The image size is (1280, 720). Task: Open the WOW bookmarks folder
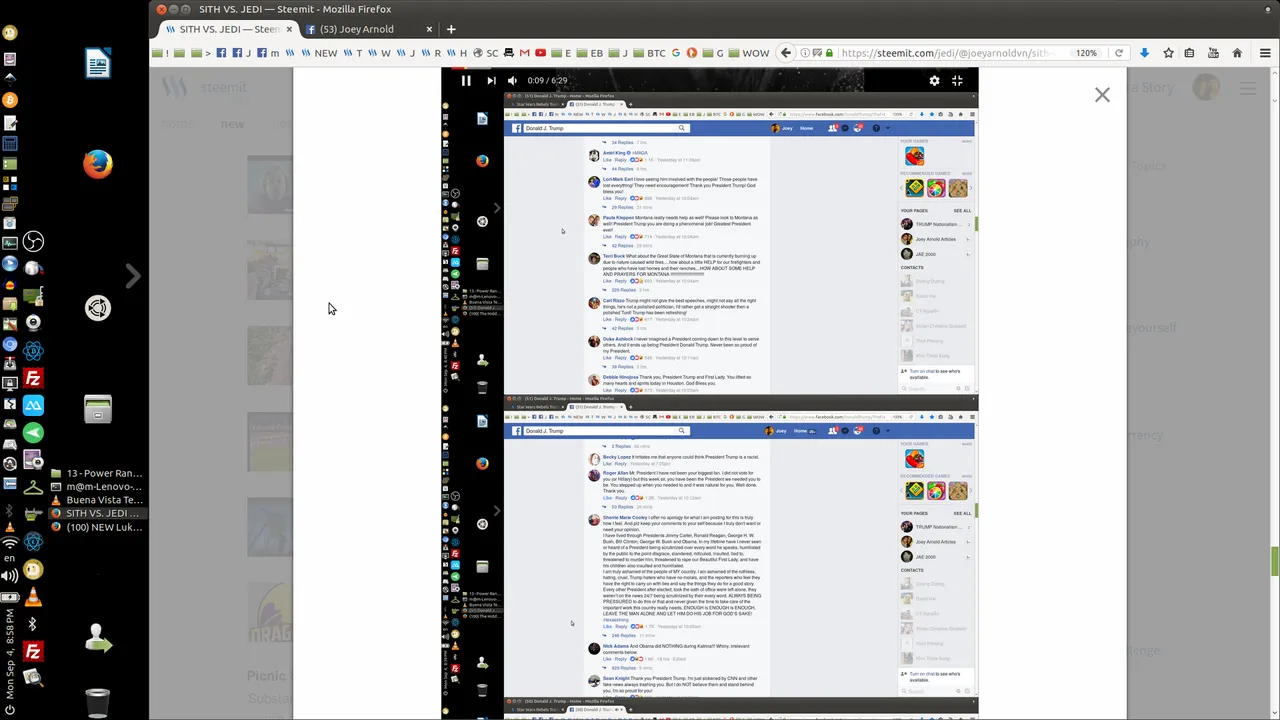[x=748, y=53]
